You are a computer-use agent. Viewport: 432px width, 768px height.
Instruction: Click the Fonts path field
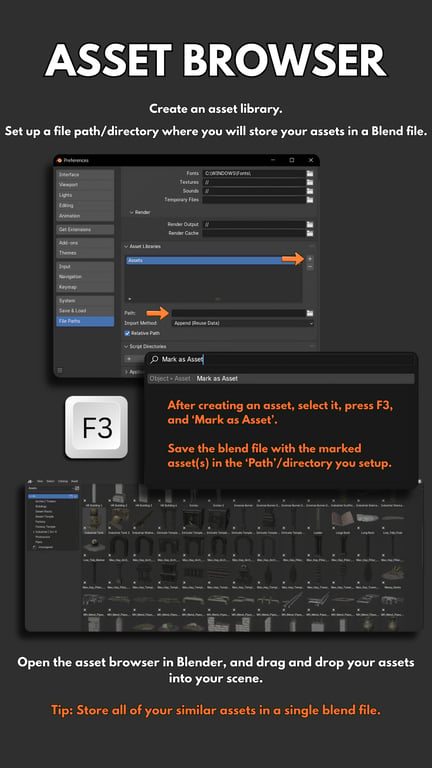[254, 173]
